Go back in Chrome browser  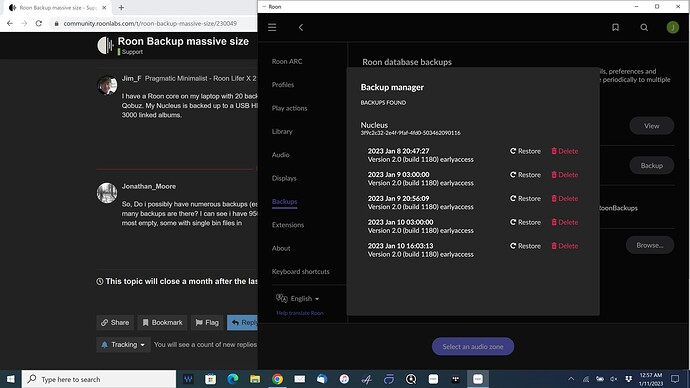(x=10, y=23)
